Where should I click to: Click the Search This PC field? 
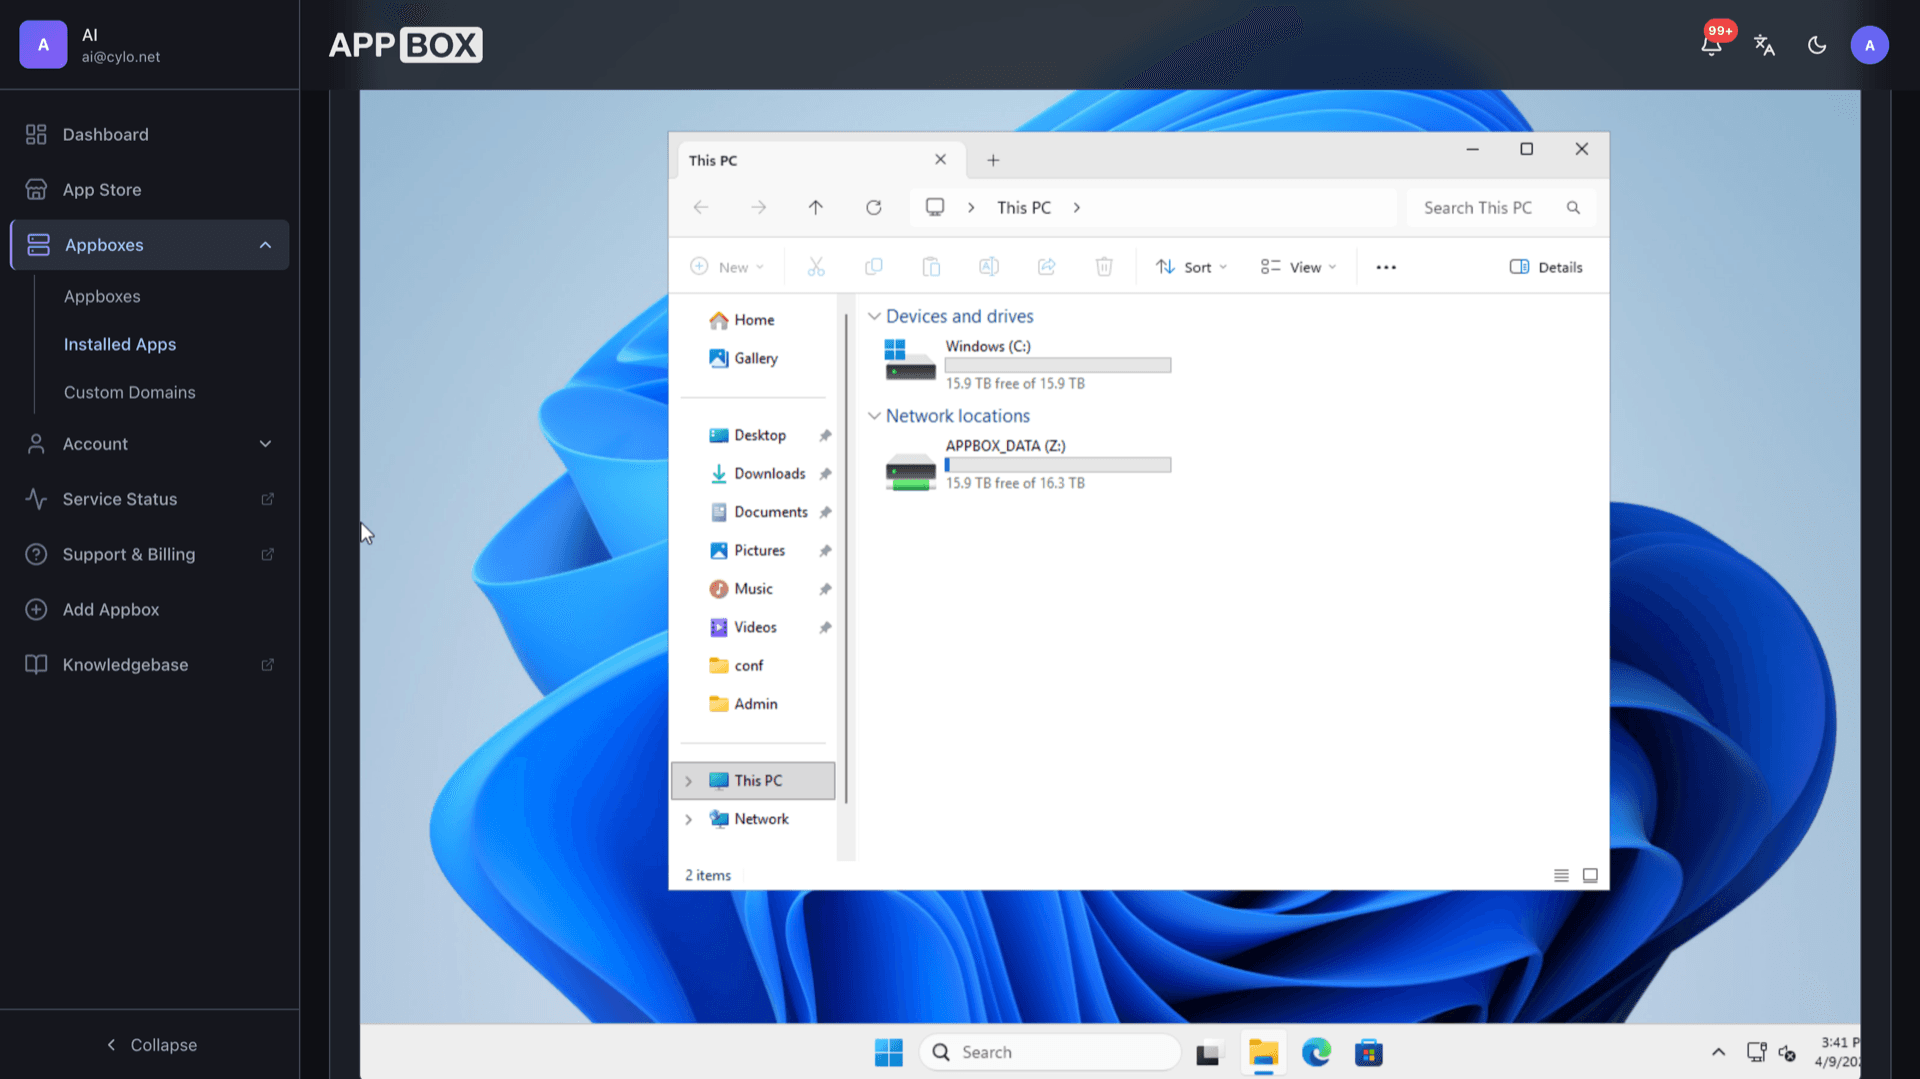(1500, 207)
